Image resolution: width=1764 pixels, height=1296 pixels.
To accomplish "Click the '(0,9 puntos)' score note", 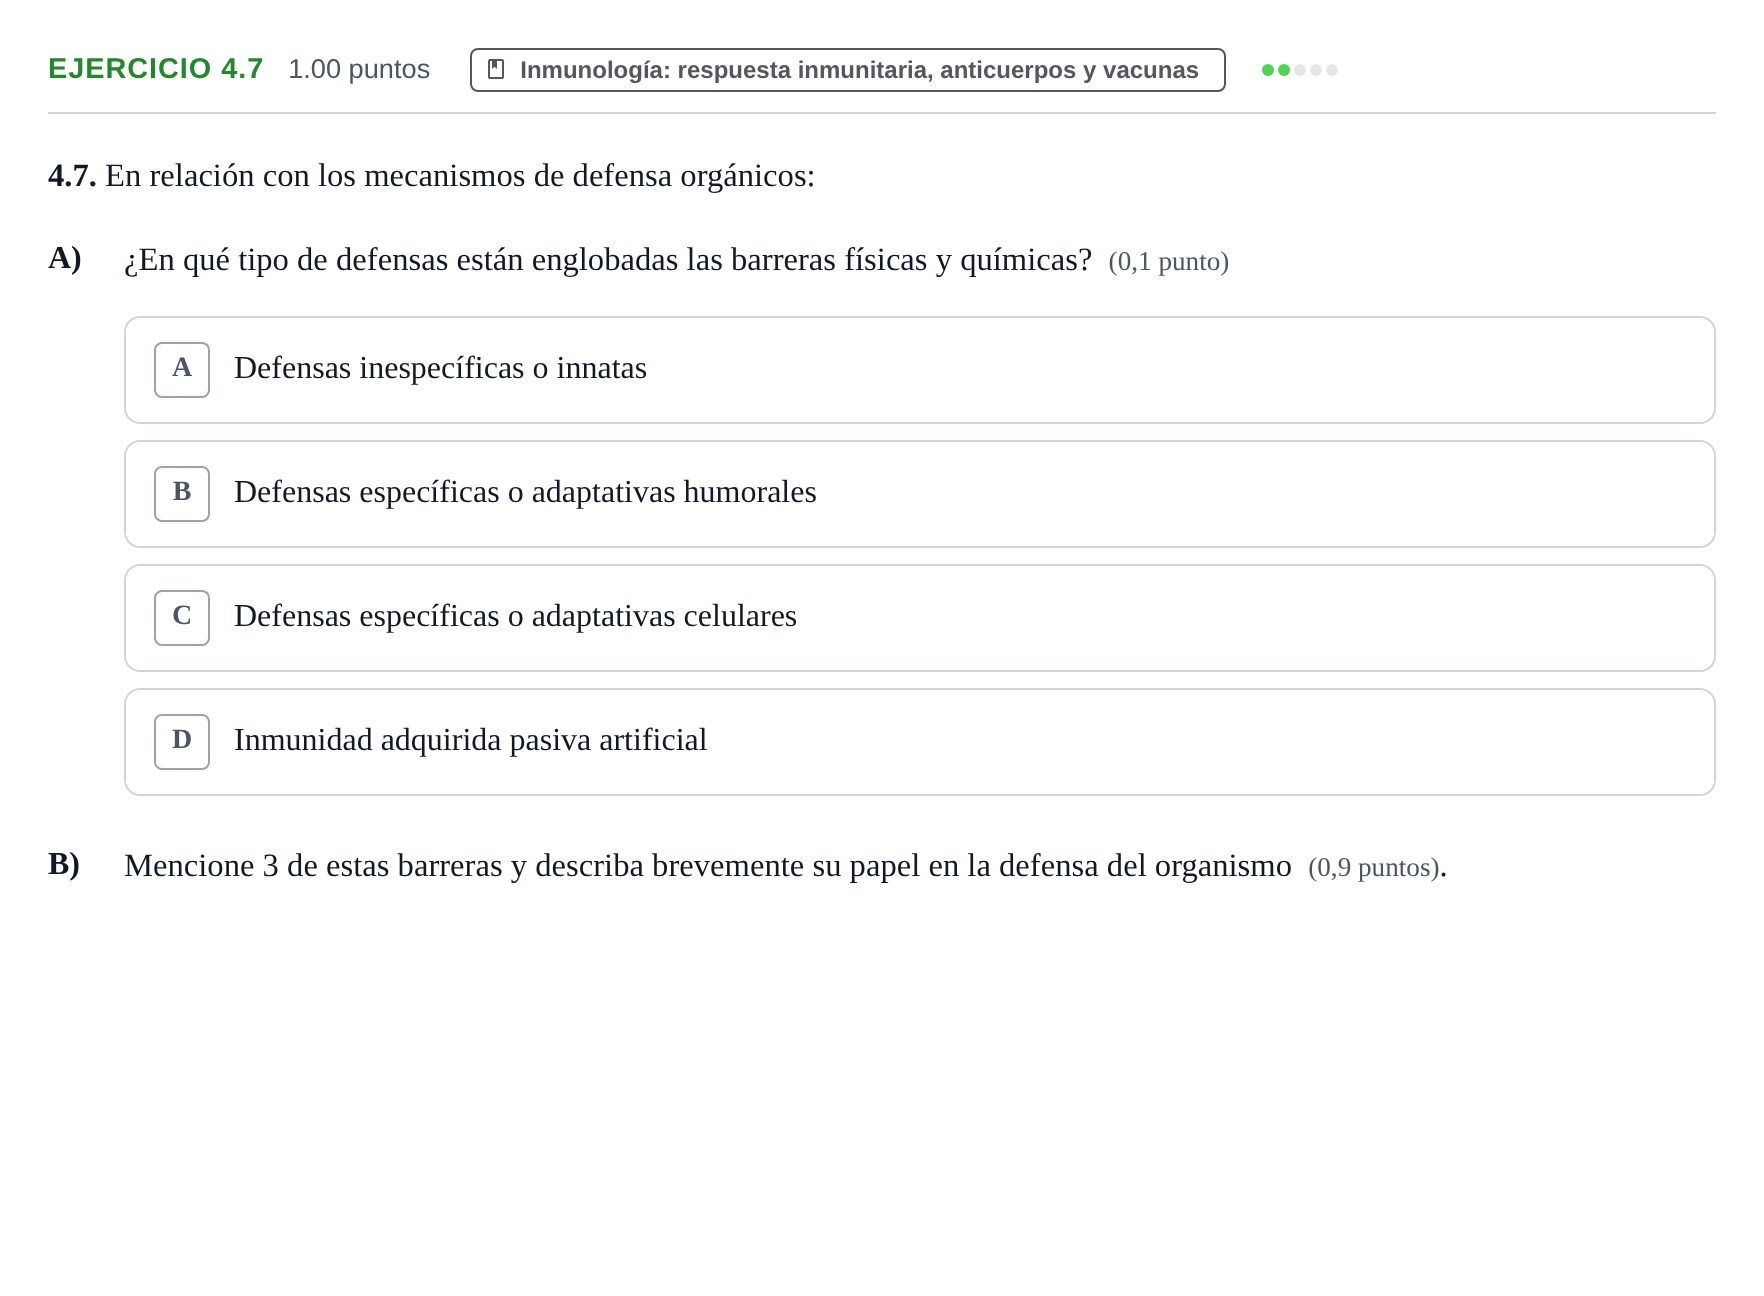I will tap(1374, 868).
